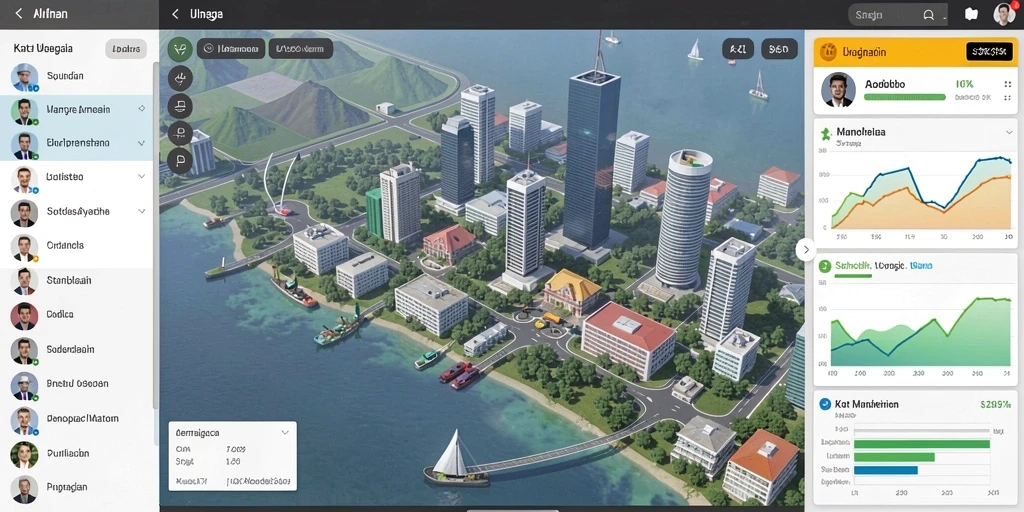Open the map book icon in top bar
Screen dimensions: 1024x512
tap(971, 14)
